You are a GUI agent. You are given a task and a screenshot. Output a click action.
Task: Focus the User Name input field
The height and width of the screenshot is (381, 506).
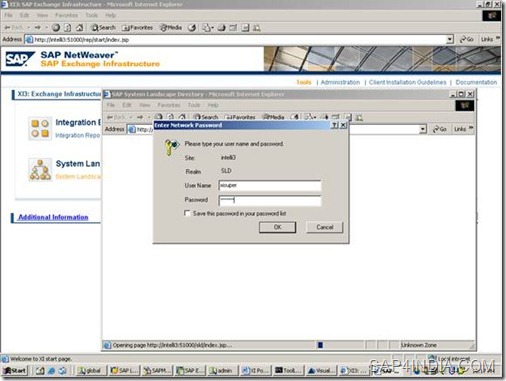click(x=270, y=185)
